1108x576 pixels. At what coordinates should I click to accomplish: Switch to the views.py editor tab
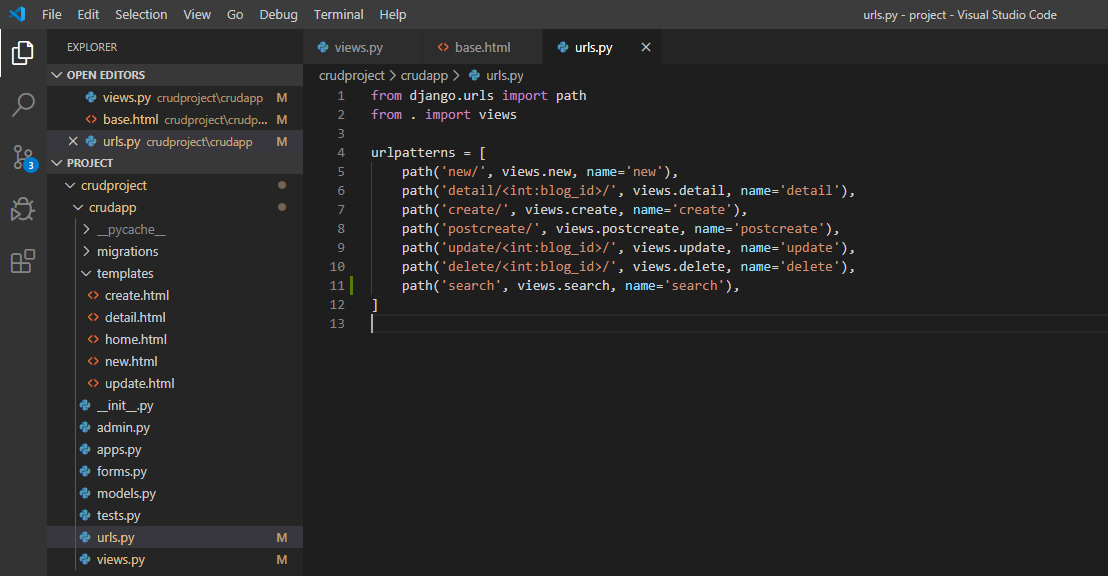pos(363,47)
